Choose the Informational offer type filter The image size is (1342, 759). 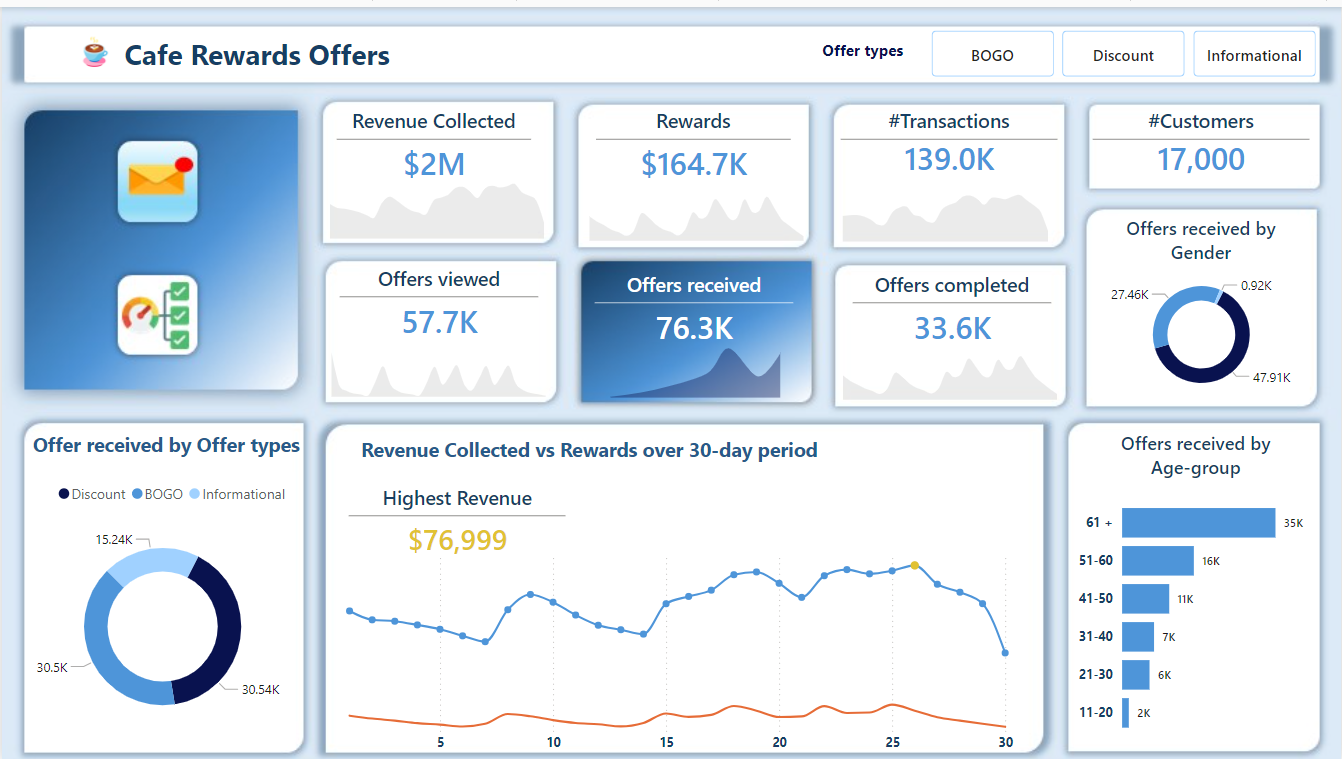1253,55
